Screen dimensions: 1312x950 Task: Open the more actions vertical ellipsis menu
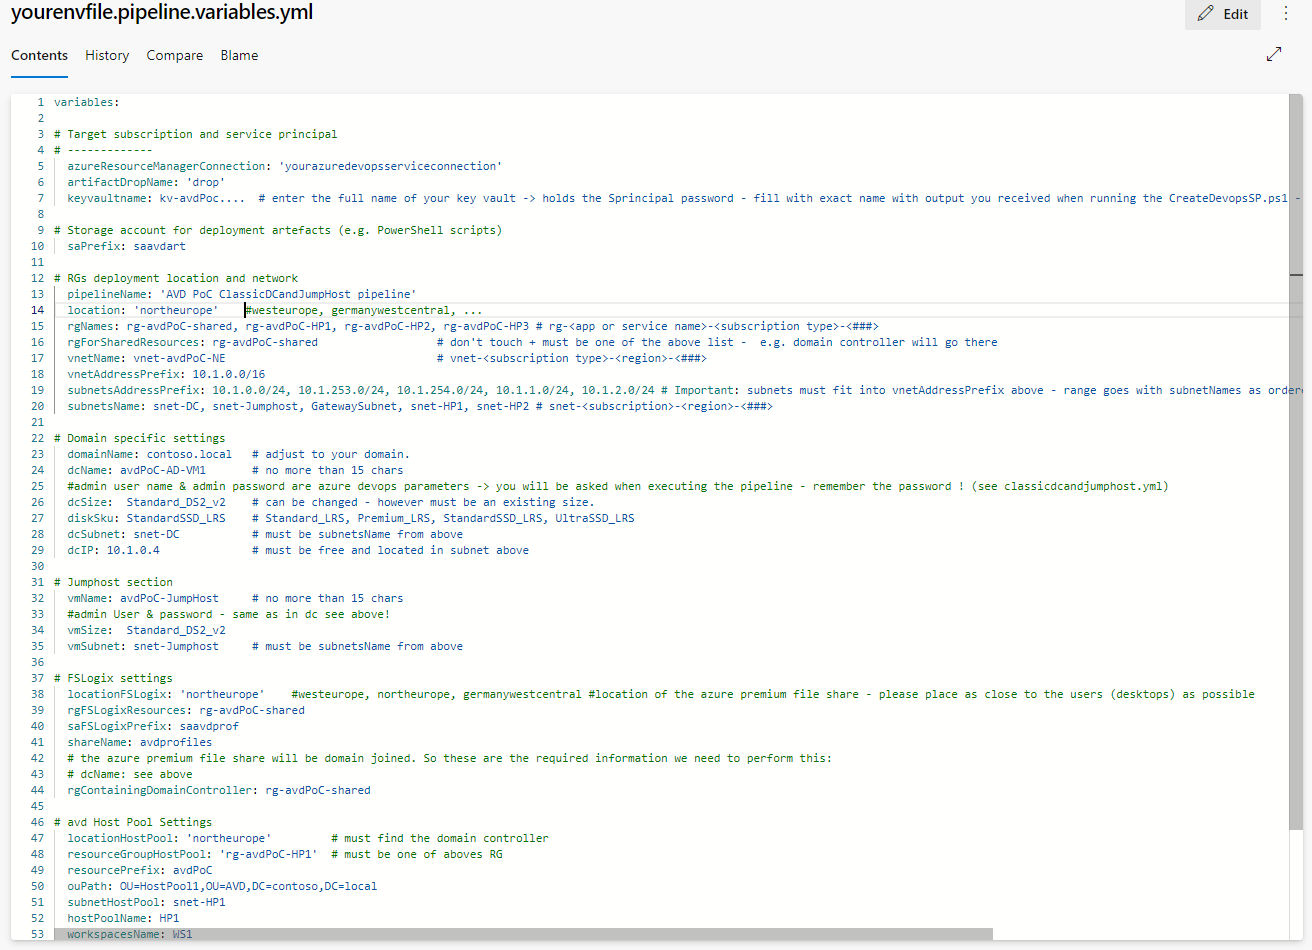(x=1286, y=14)
